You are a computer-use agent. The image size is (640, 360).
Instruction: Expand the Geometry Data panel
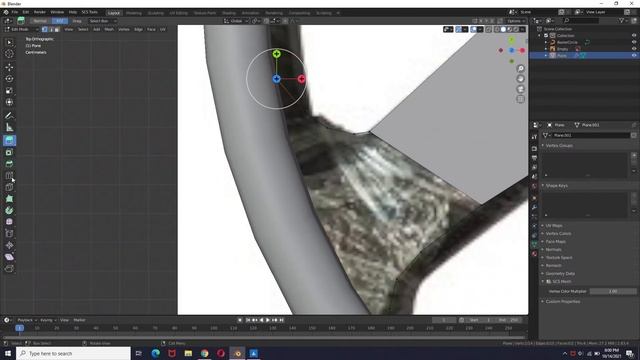(560, 273)
